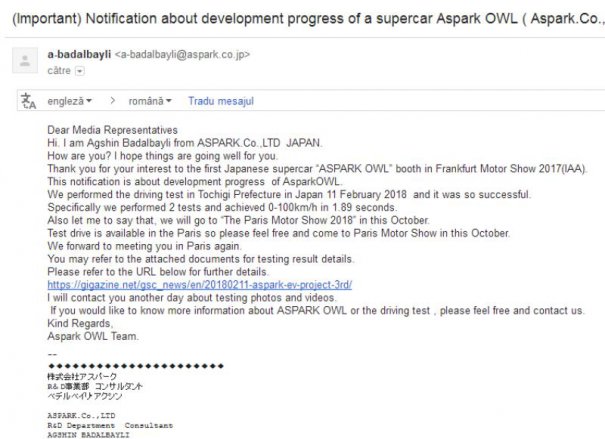Click the line 'This notification is about development progress'
Screen dimensions: 605x439
[195, 182]
